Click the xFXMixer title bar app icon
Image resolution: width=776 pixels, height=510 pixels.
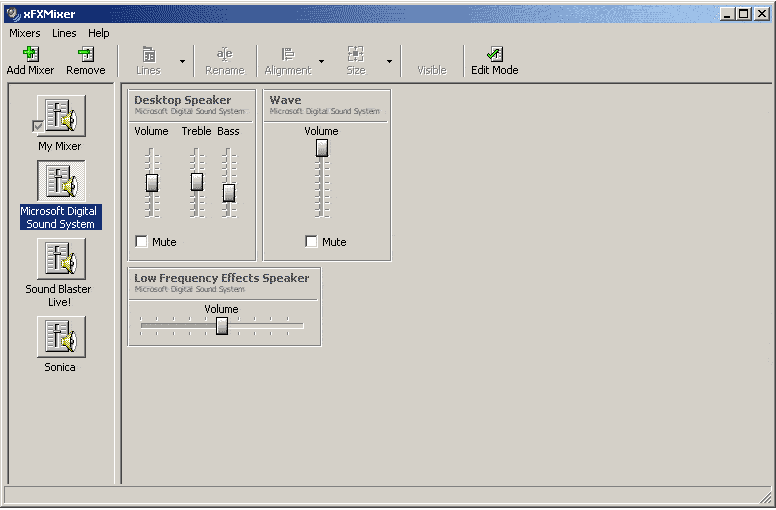tap(14, 14)
